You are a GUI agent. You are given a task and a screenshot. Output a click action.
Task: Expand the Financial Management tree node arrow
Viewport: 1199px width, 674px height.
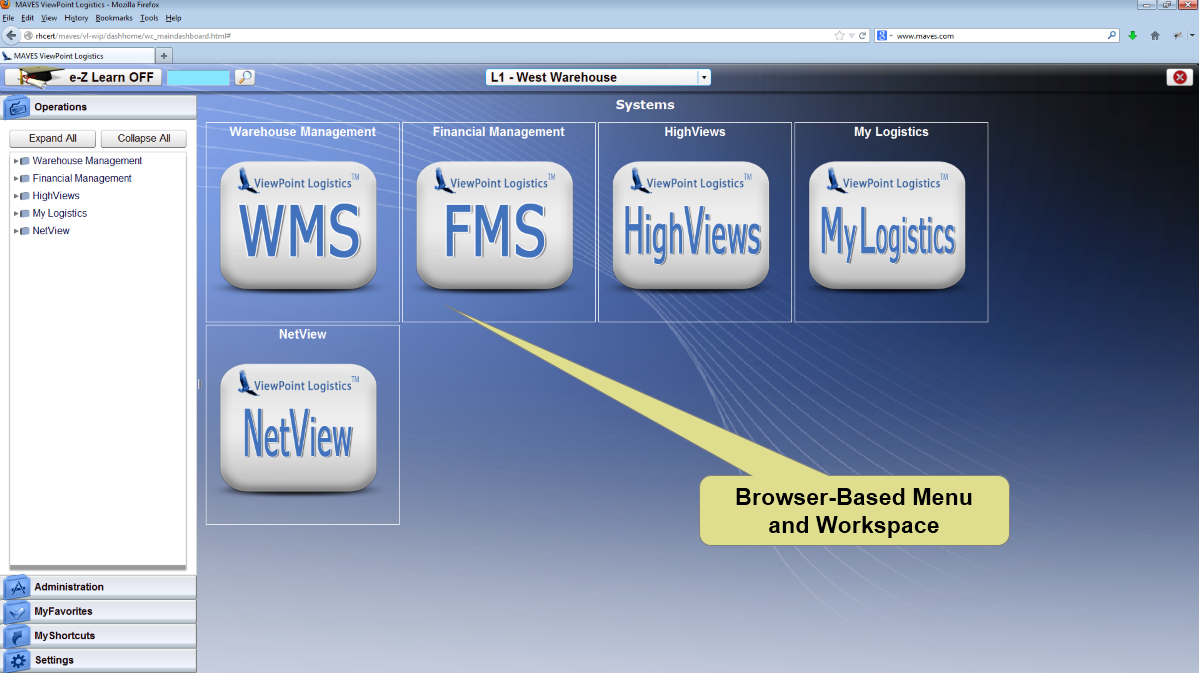point(15,178)
